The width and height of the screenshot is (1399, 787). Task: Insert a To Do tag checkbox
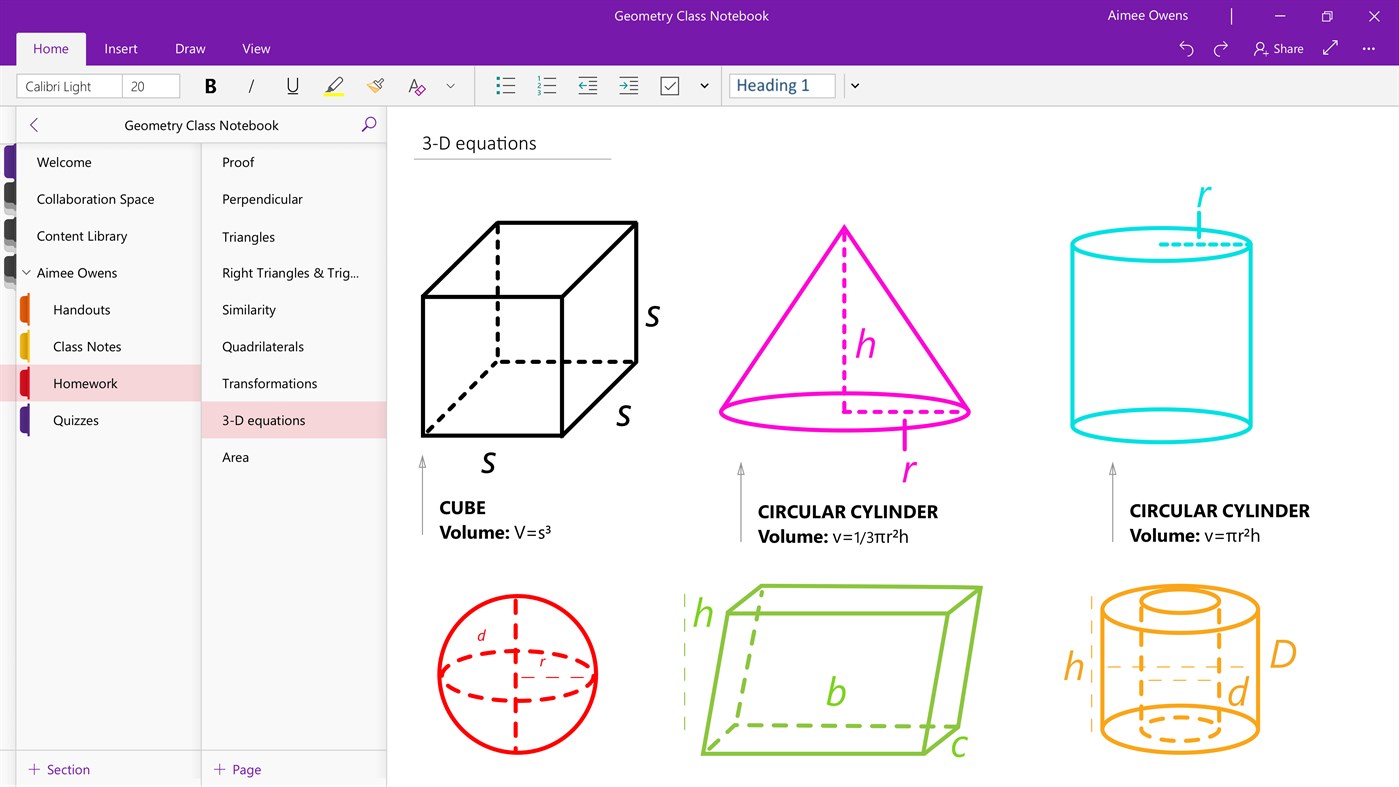tap(669, 86)
